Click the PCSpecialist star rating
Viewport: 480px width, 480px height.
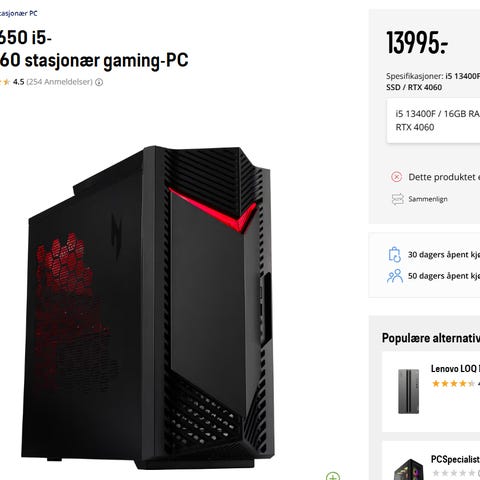click(455, 473)
